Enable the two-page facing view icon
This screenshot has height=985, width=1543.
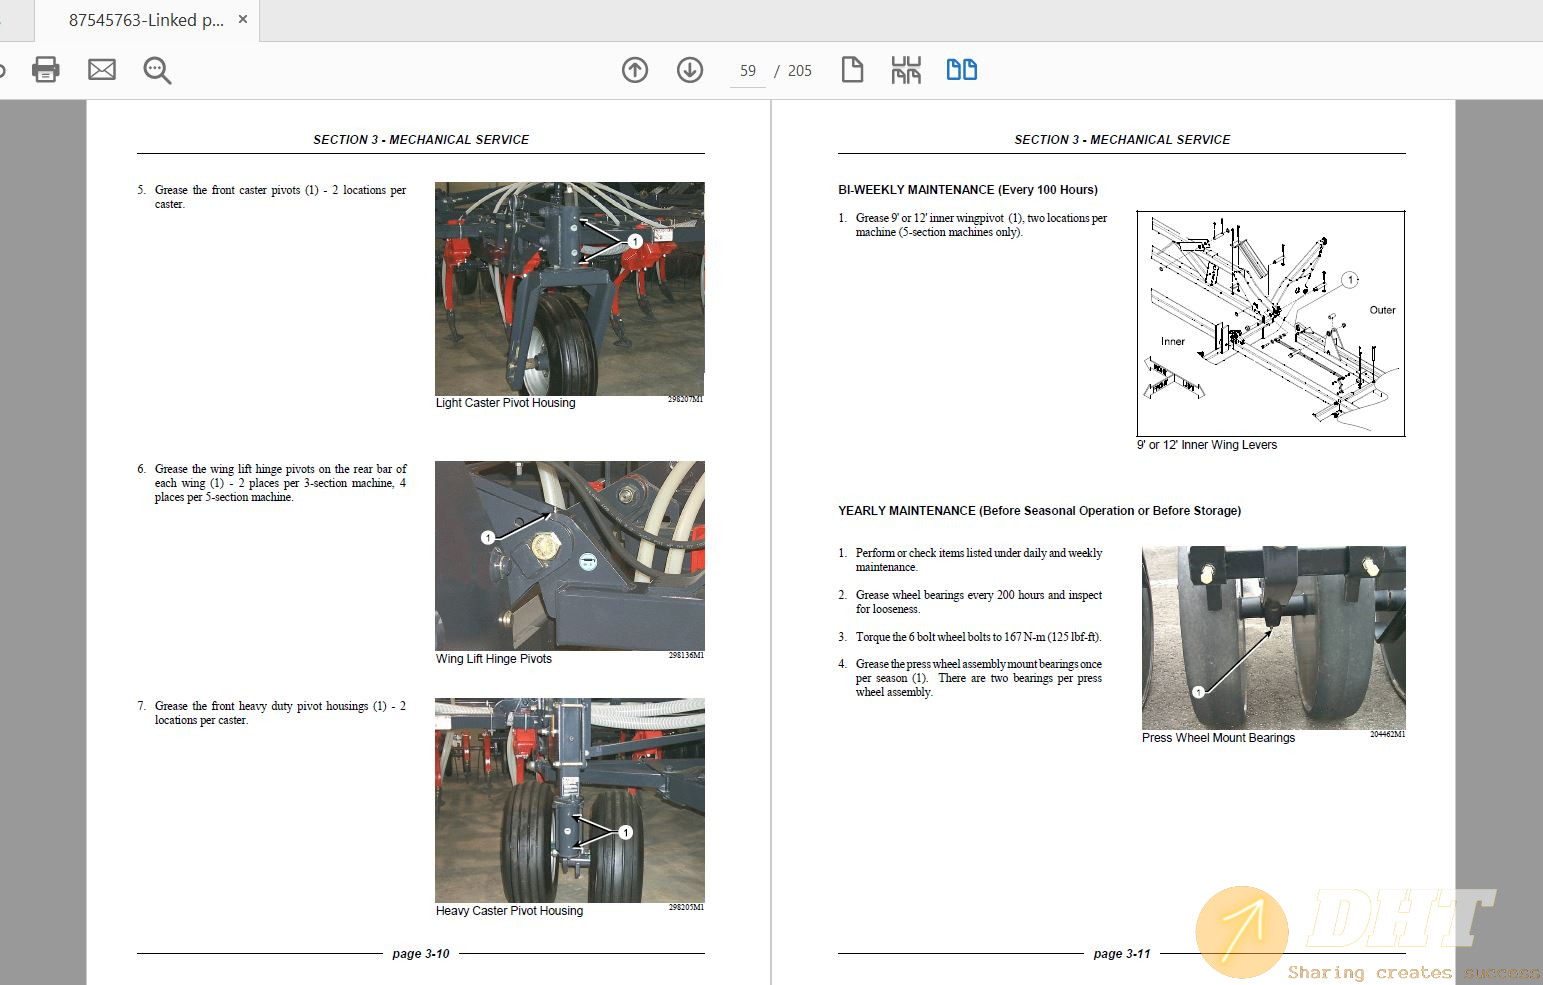960,69
